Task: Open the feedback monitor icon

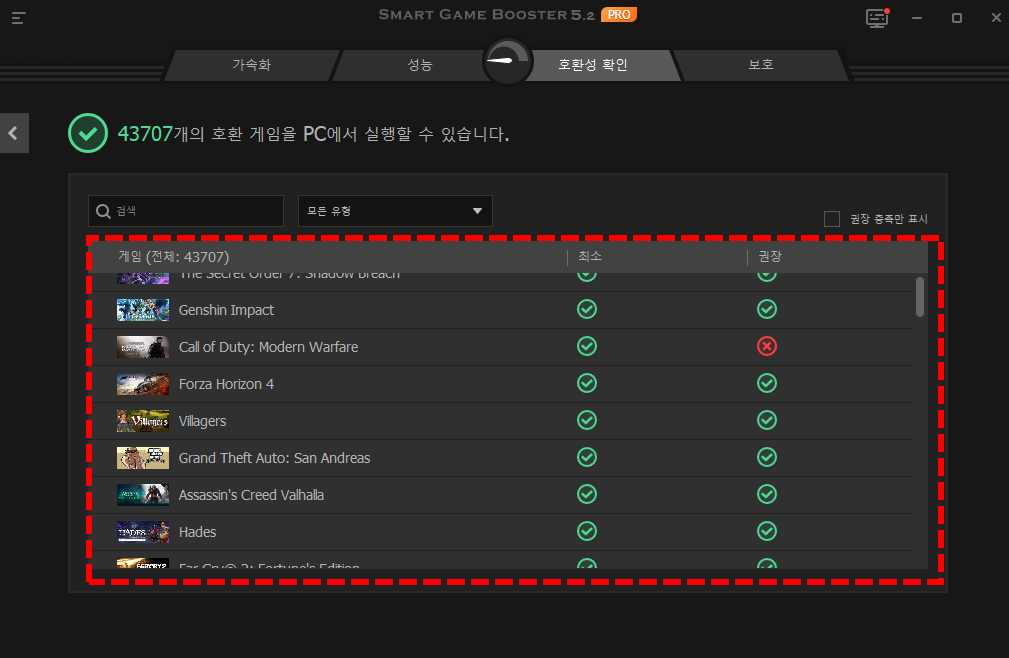Action: pyautogui.click(x=877, y=18)
